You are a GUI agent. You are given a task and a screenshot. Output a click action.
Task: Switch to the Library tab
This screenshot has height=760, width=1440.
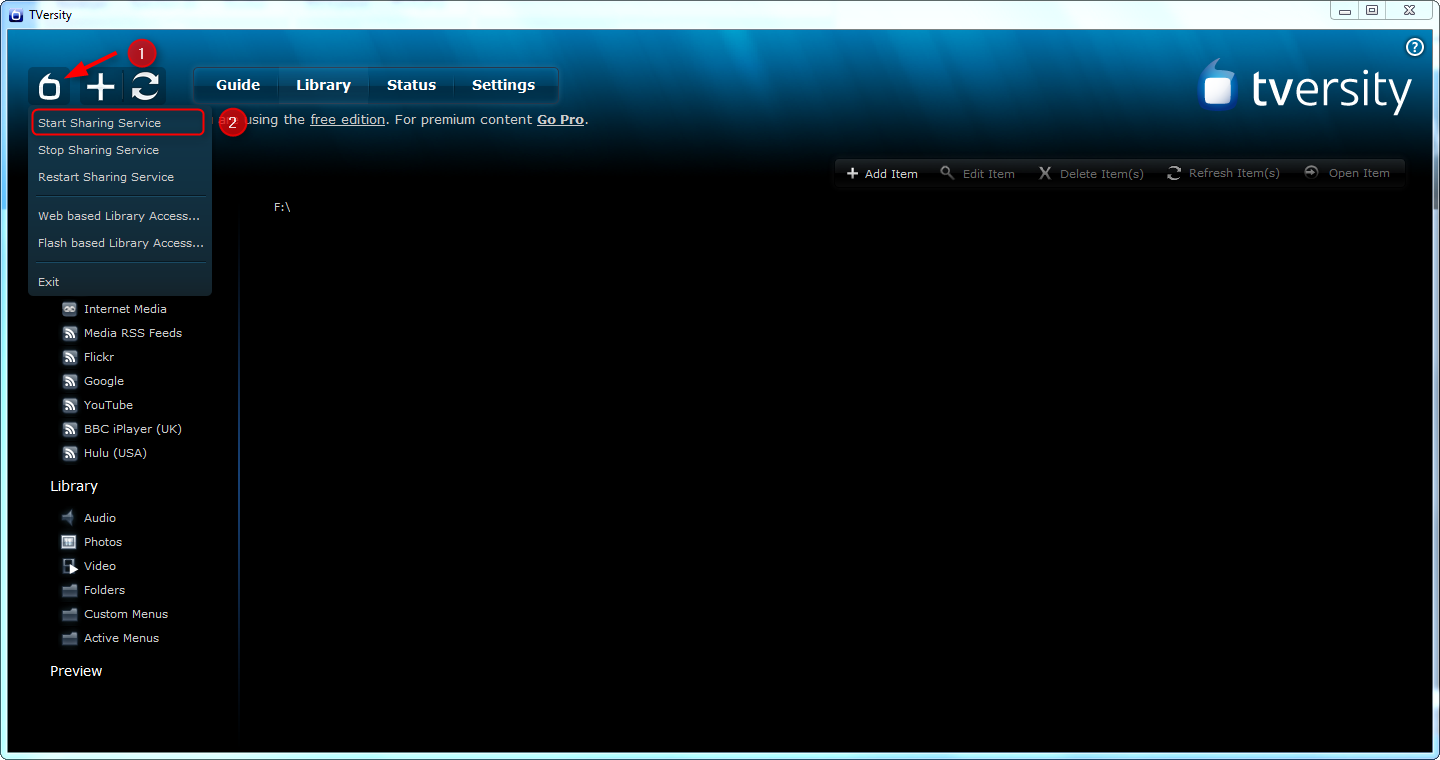323,85
